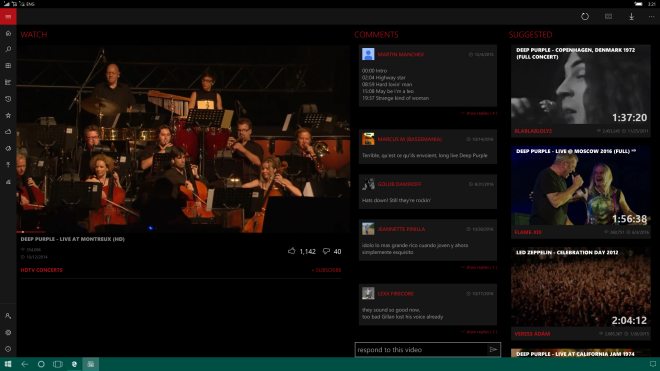This screenshot has height=371, width=660.
Task: Send the comment with the arrow icon
Action: pyautogui.click(x=493, y=350)
